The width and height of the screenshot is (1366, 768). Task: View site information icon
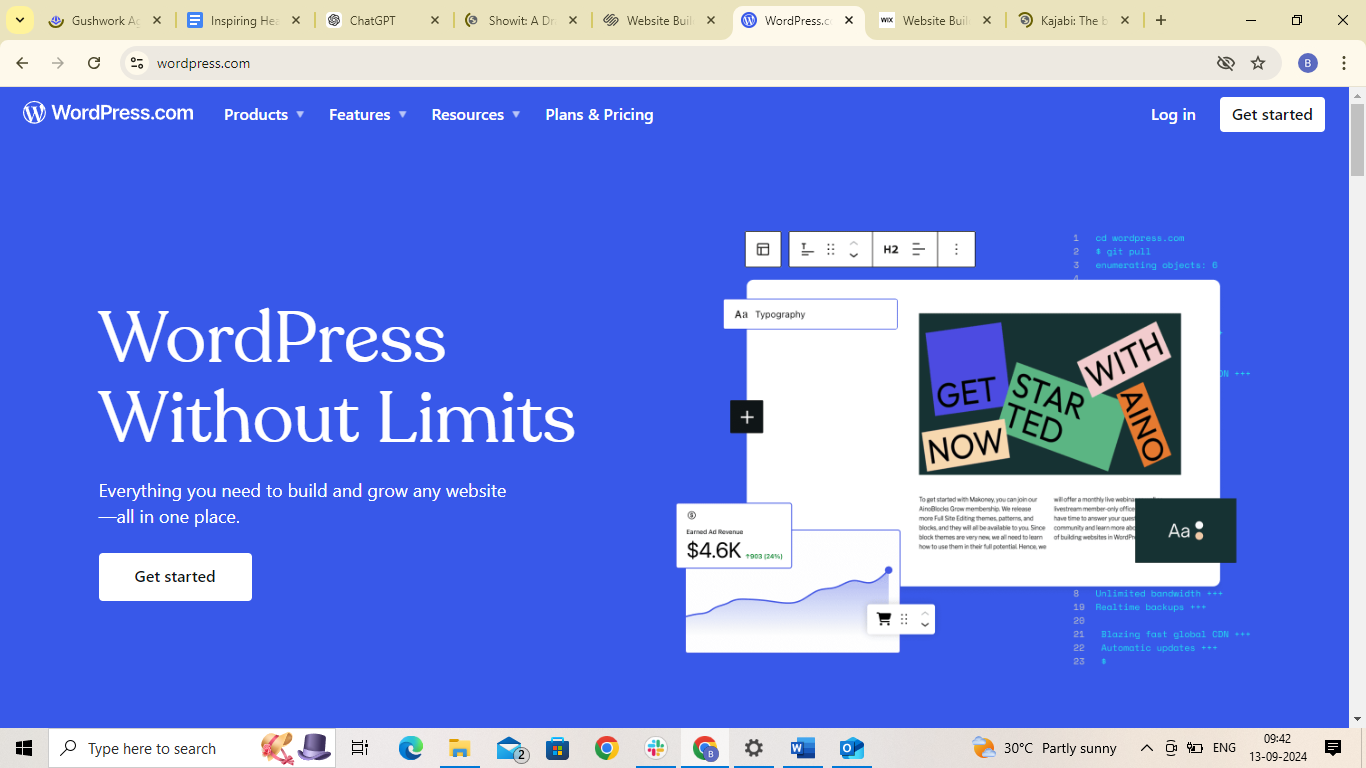tap(137, 63)
